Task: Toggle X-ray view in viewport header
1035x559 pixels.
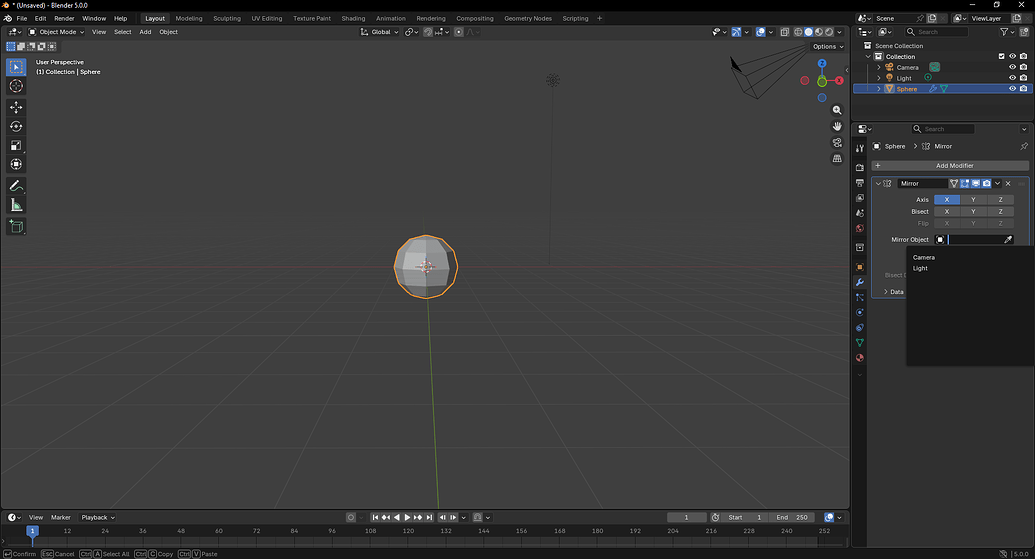Action: coord(784,32)
